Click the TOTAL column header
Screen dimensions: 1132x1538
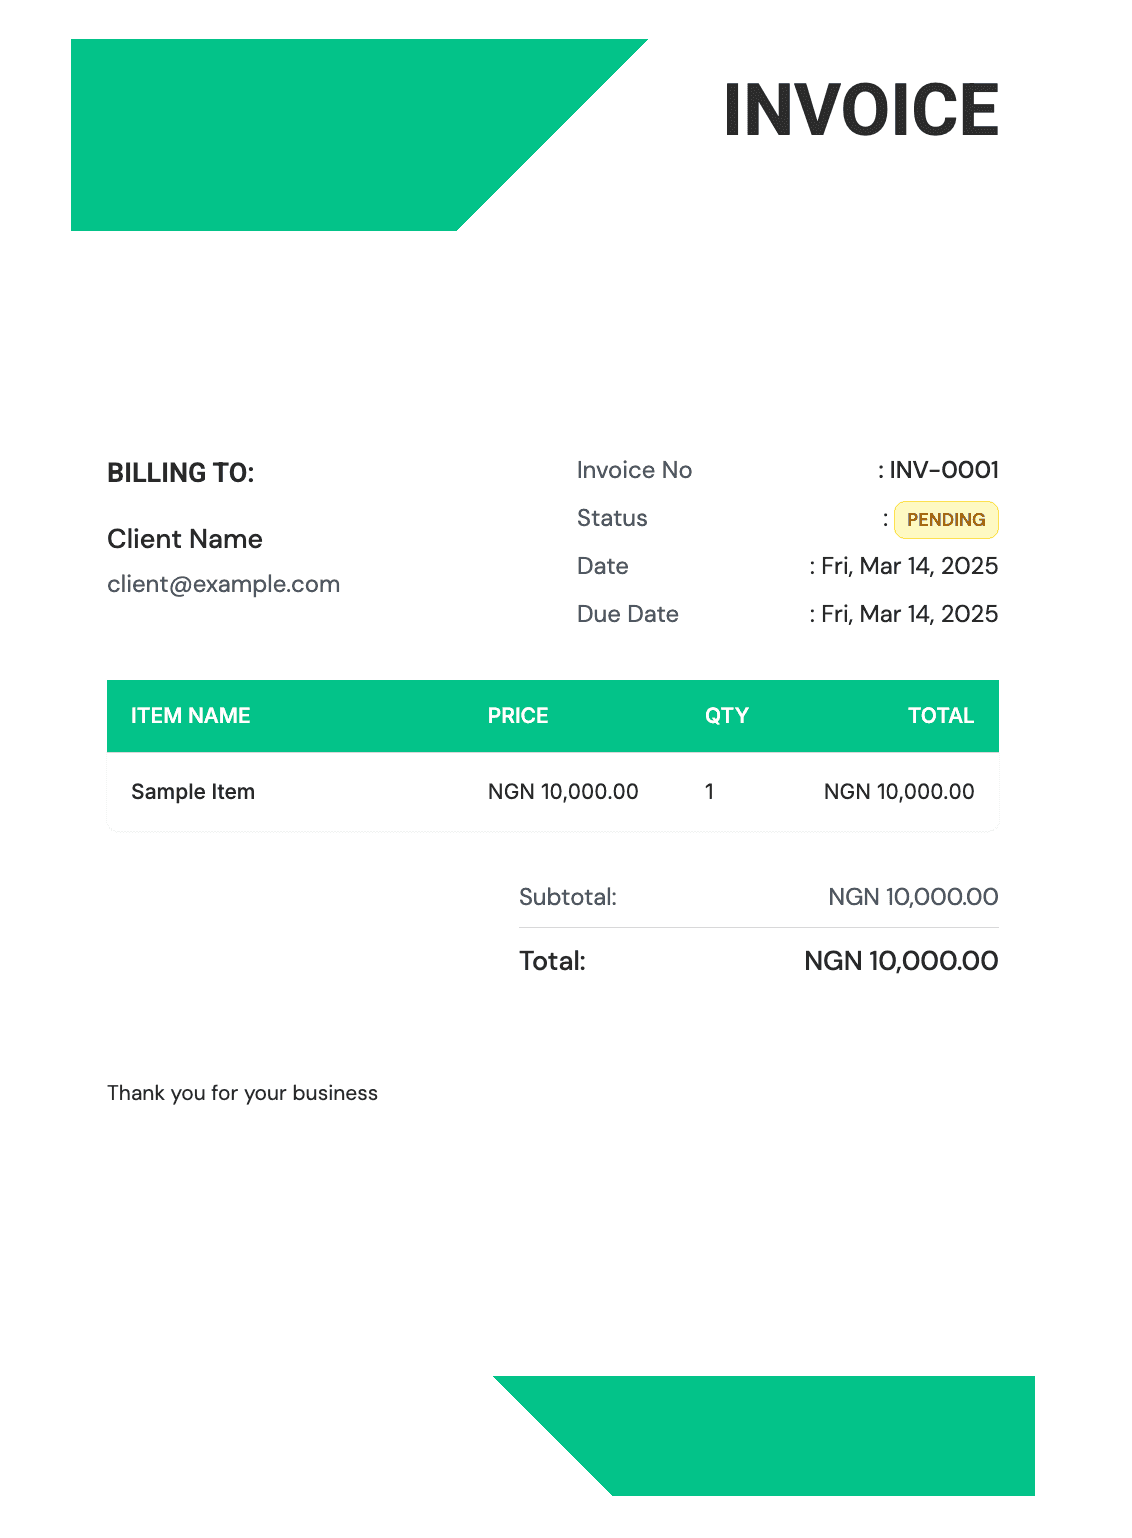[940, 716]
